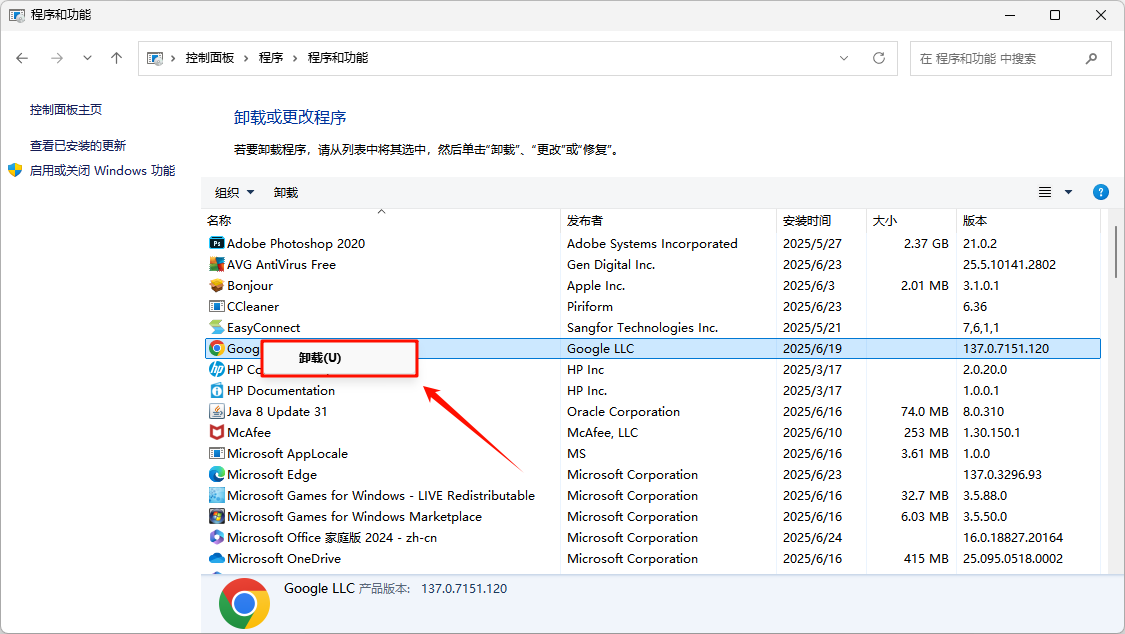Open recent locations dropdown chevron
The height and width of the screenshot is (634, 1125).
(x=87, y=58)
